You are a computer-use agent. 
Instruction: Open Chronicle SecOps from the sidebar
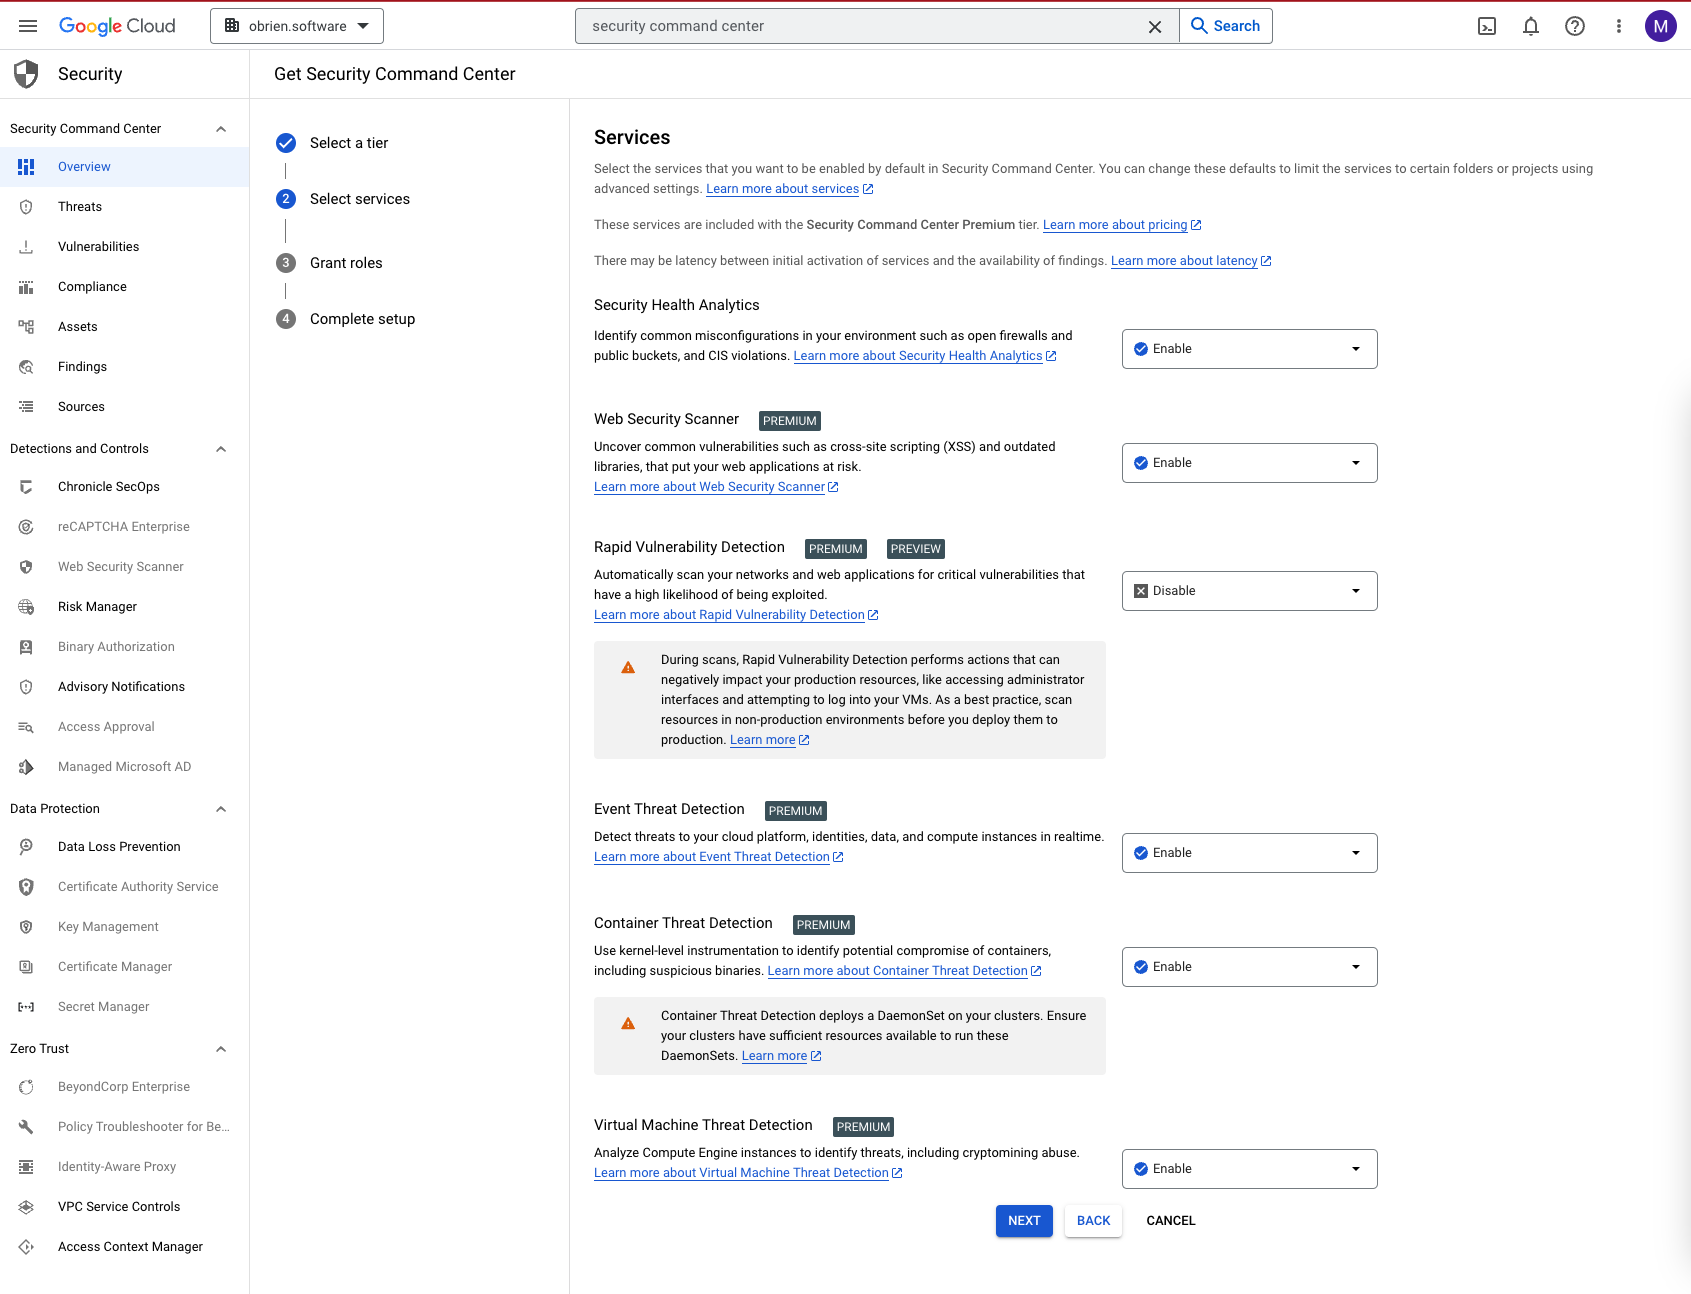26,486
